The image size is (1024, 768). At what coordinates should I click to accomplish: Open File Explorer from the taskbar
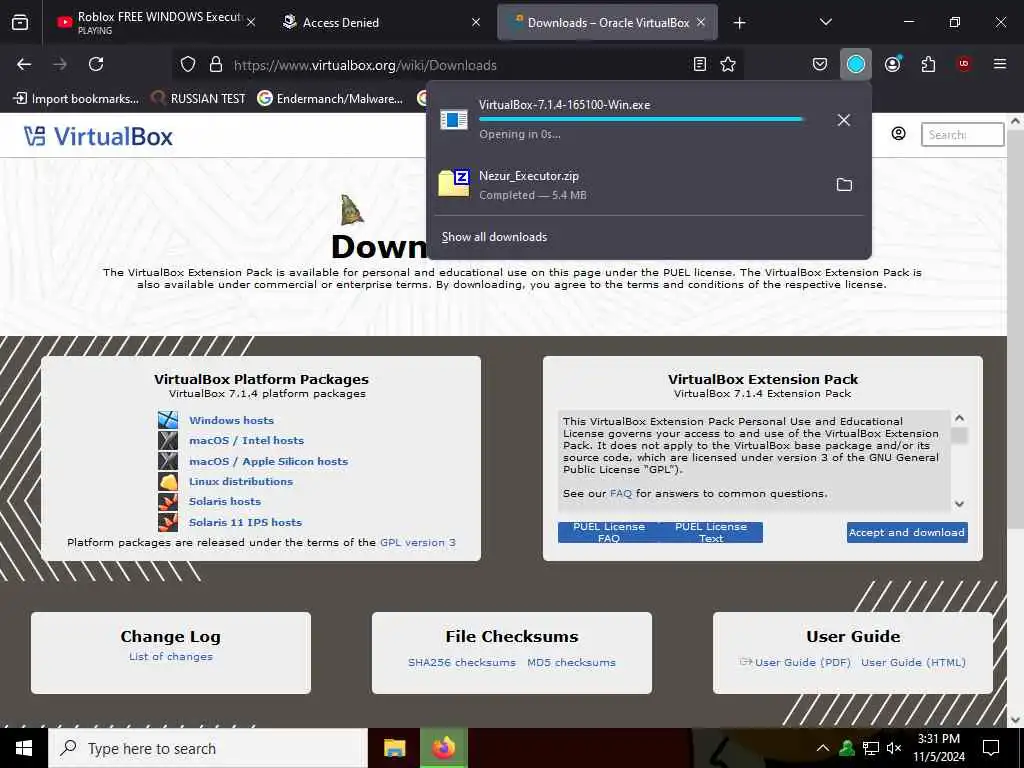pyautogui.click(x=394, y=748)
